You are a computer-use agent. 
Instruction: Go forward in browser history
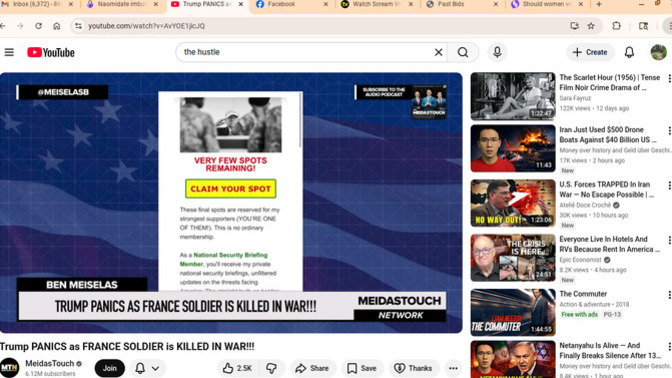pyautogui.click(x=20, y=26)
